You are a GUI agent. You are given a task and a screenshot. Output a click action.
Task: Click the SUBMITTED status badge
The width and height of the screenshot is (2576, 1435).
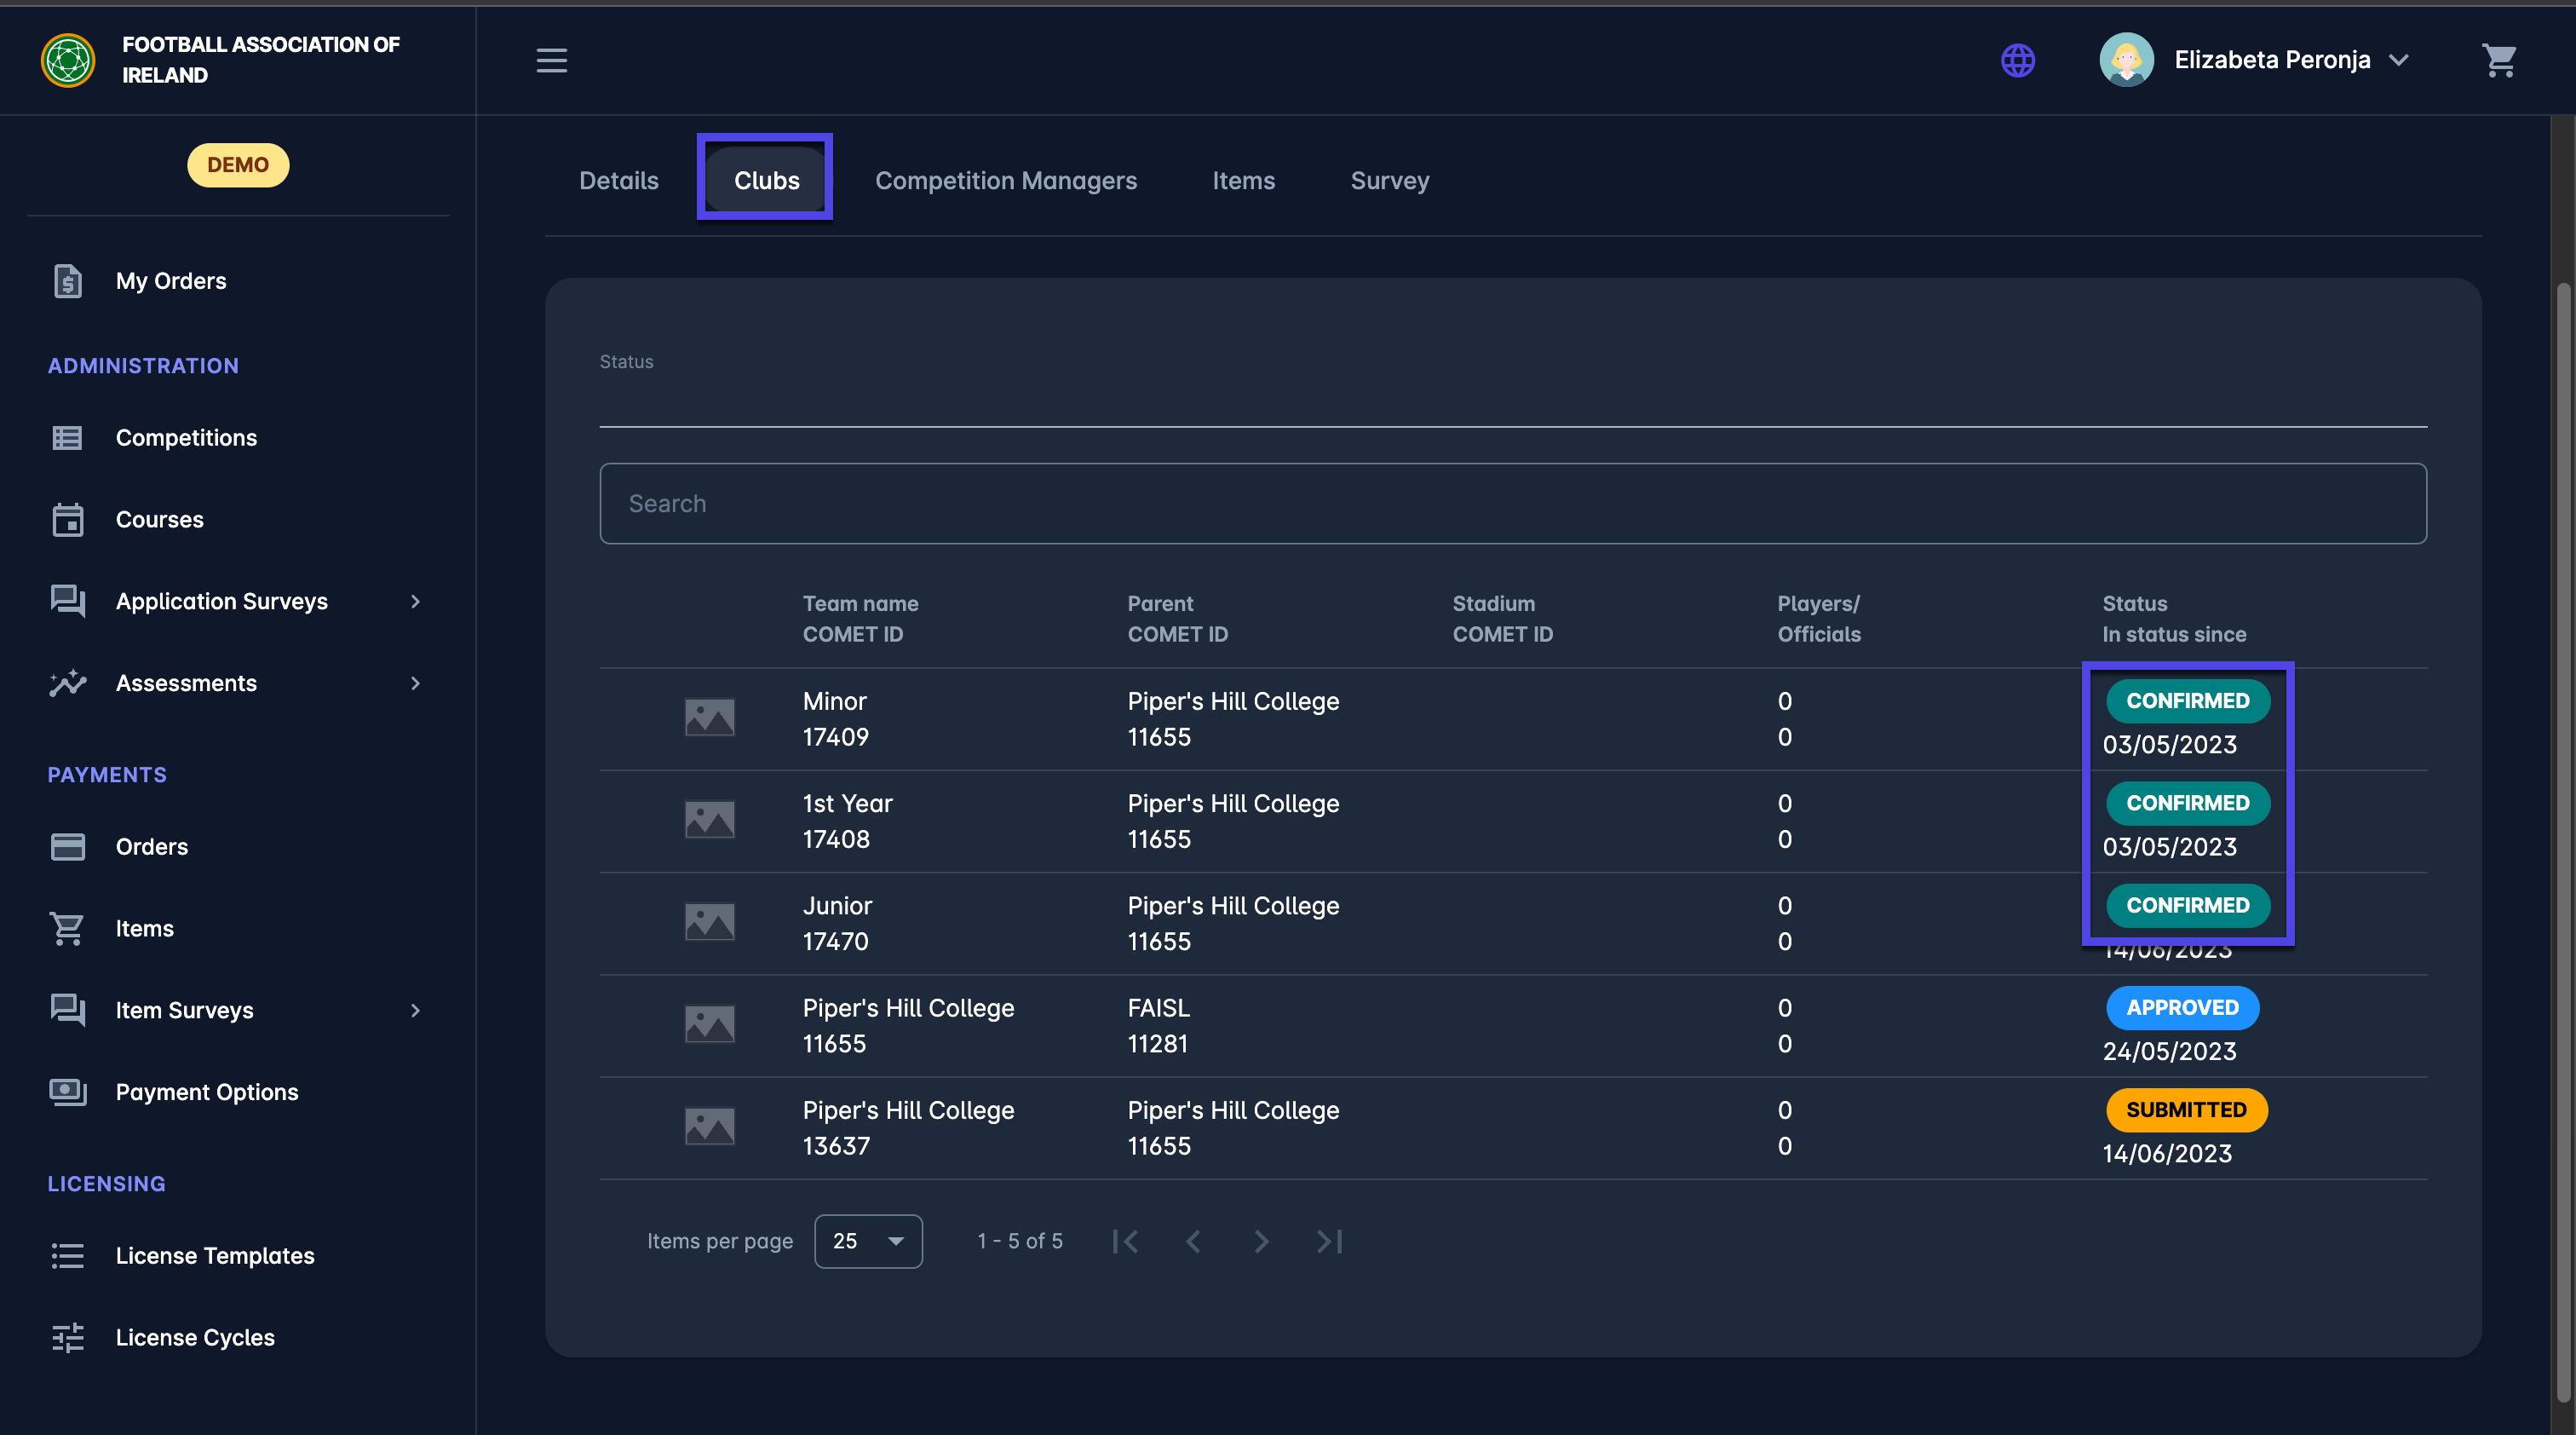2186,1110
